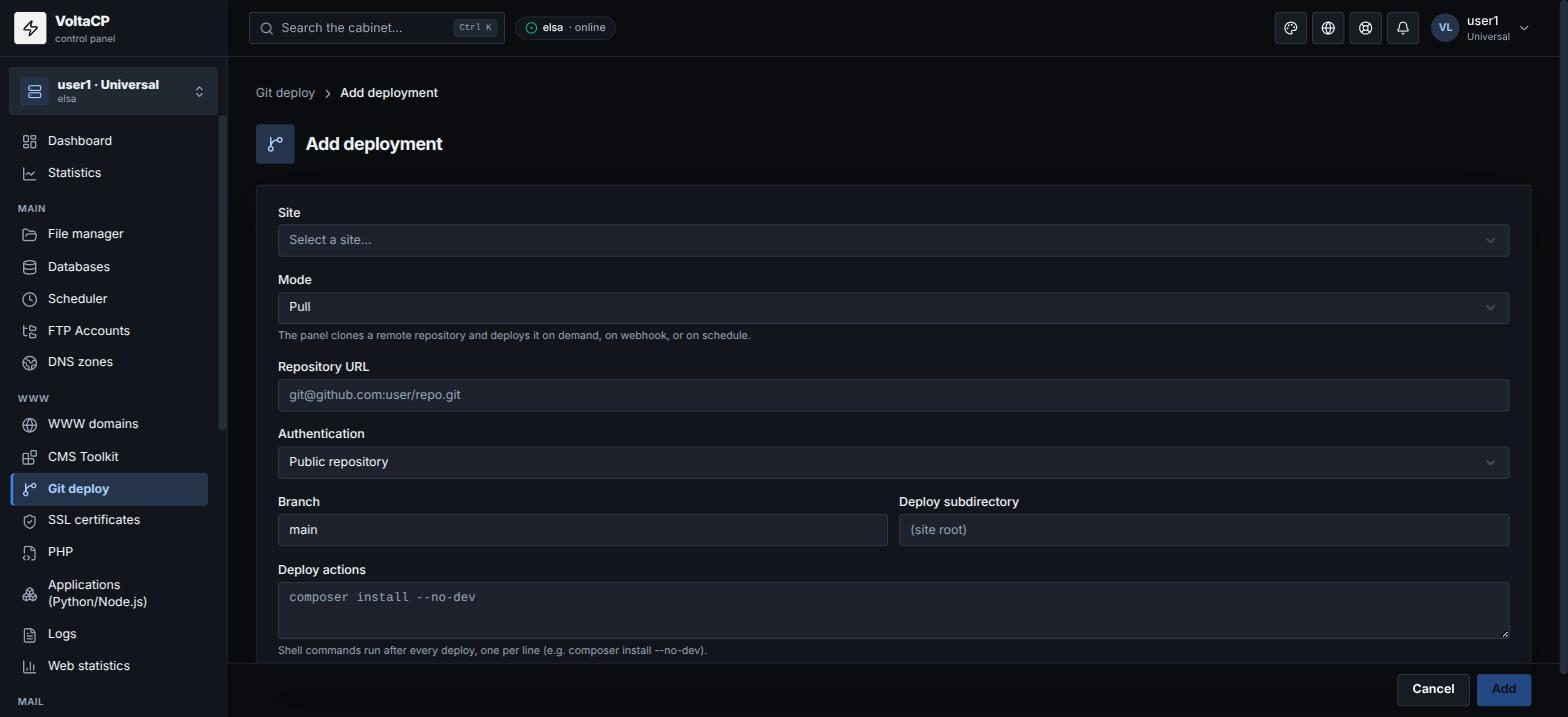Click the Applications (Python/Node.js) icon
The image size is (1568, 717).
pyautogui.click(x=30, y=594)
